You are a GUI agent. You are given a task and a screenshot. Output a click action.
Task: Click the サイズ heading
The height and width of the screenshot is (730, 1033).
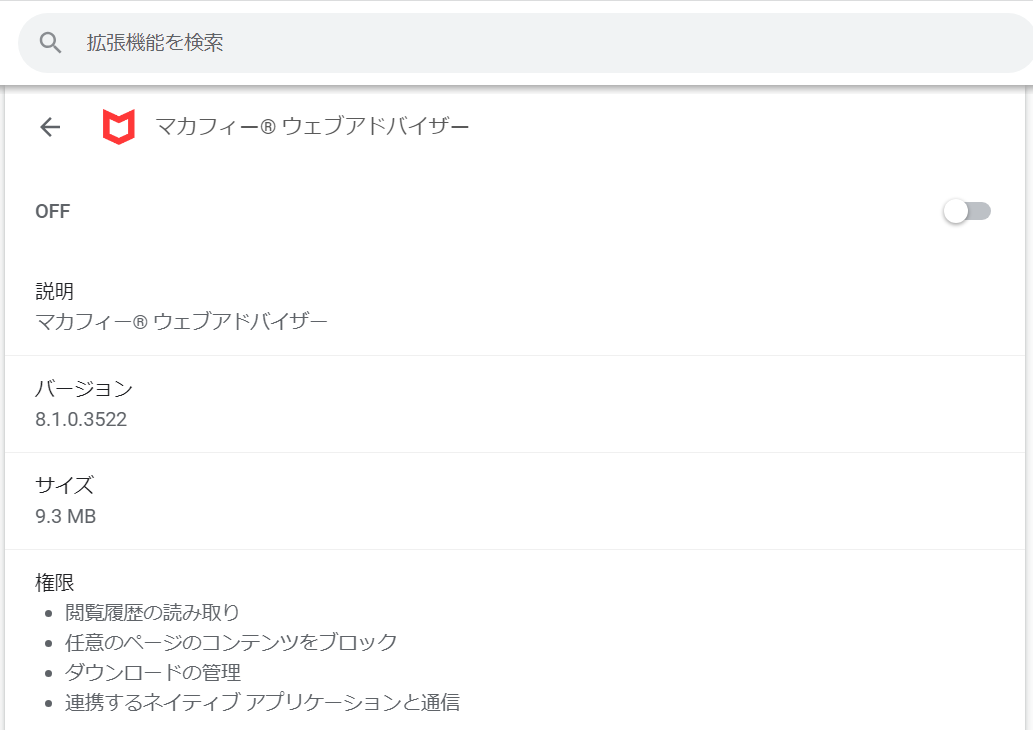(65, 486)
